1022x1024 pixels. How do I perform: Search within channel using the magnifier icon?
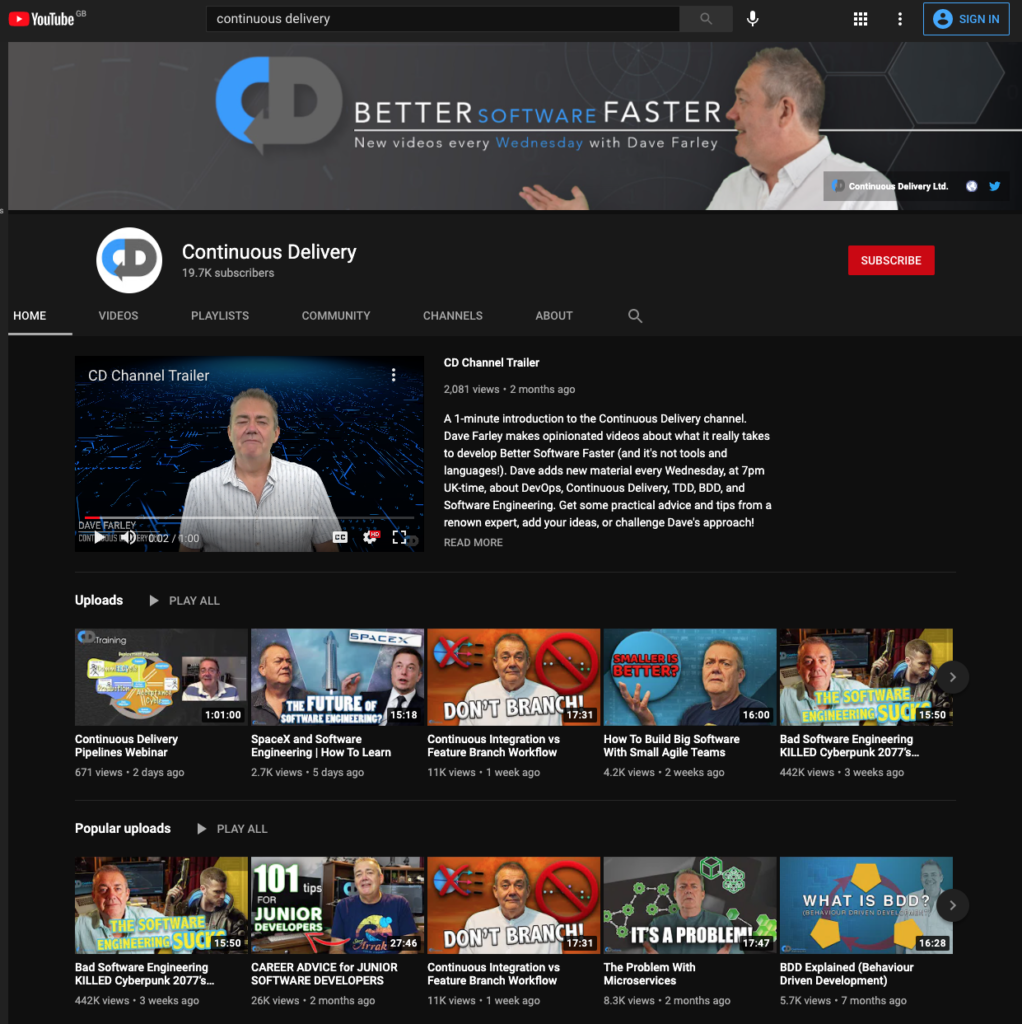[x=635, y=316]
